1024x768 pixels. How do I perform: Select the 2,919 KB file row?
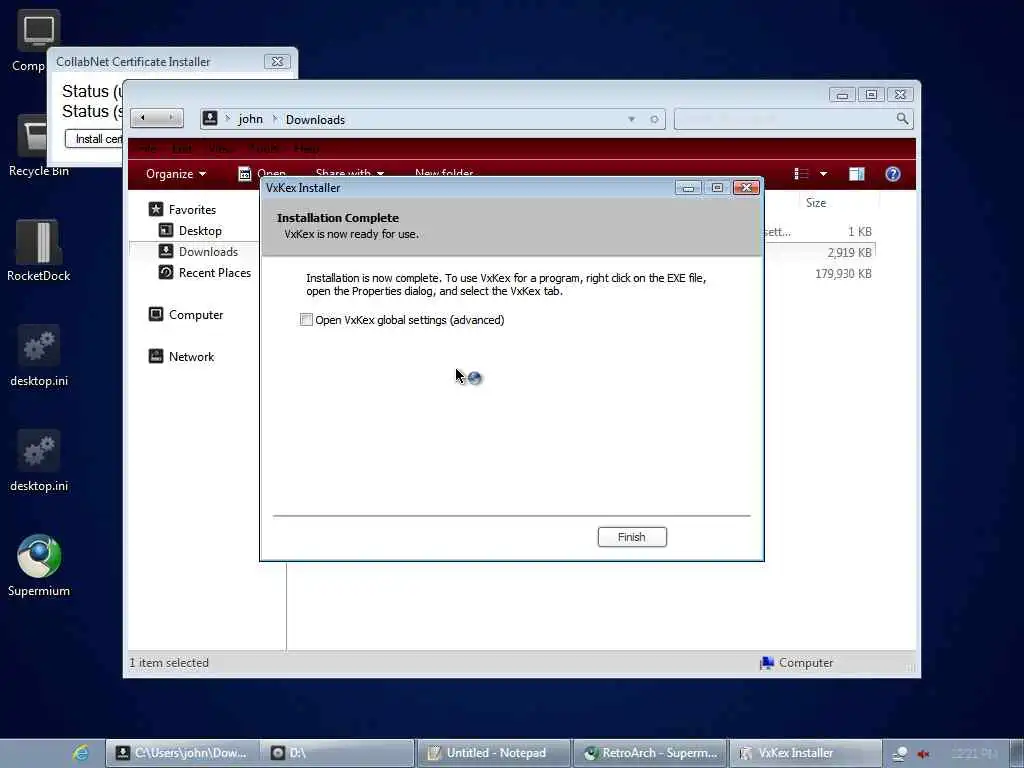(x=819, y=253)
